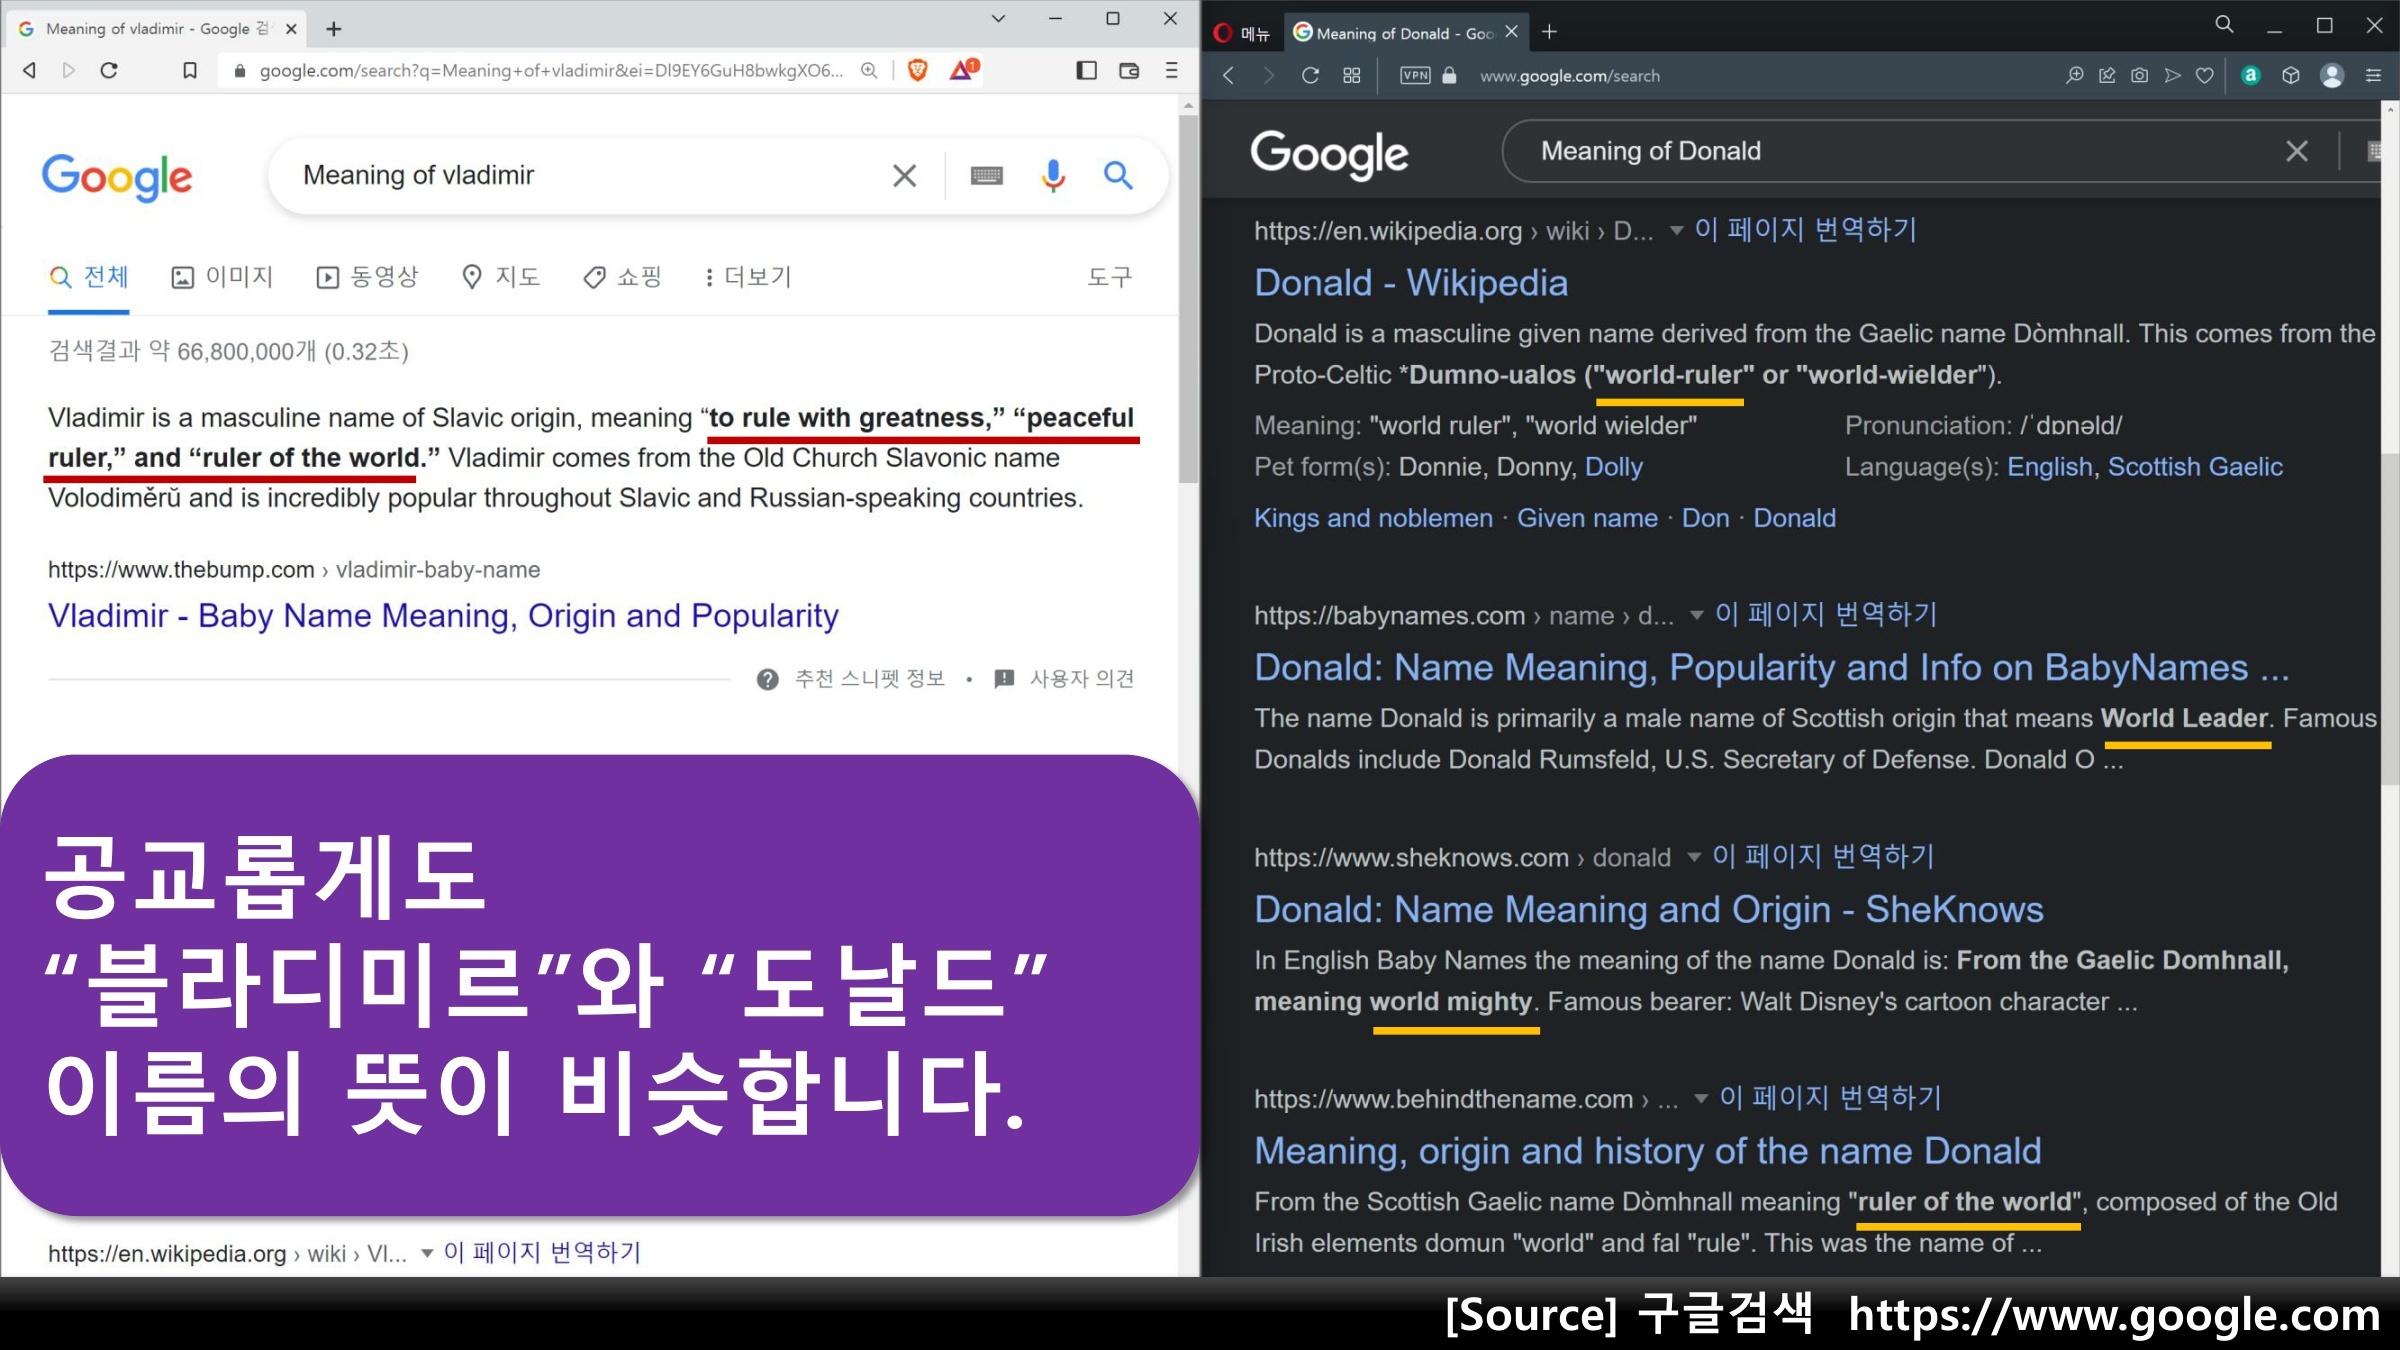
Task: Open 'Vladimir - Baby Name Meaning' link
Action: pyautogui.click(x=443, y=616)
